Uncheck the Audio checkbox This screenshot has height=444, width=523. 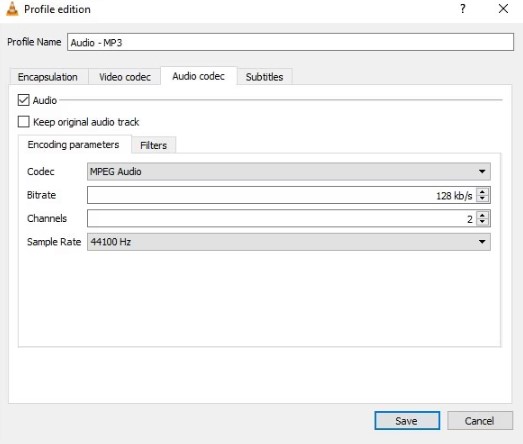pos(24,100)
